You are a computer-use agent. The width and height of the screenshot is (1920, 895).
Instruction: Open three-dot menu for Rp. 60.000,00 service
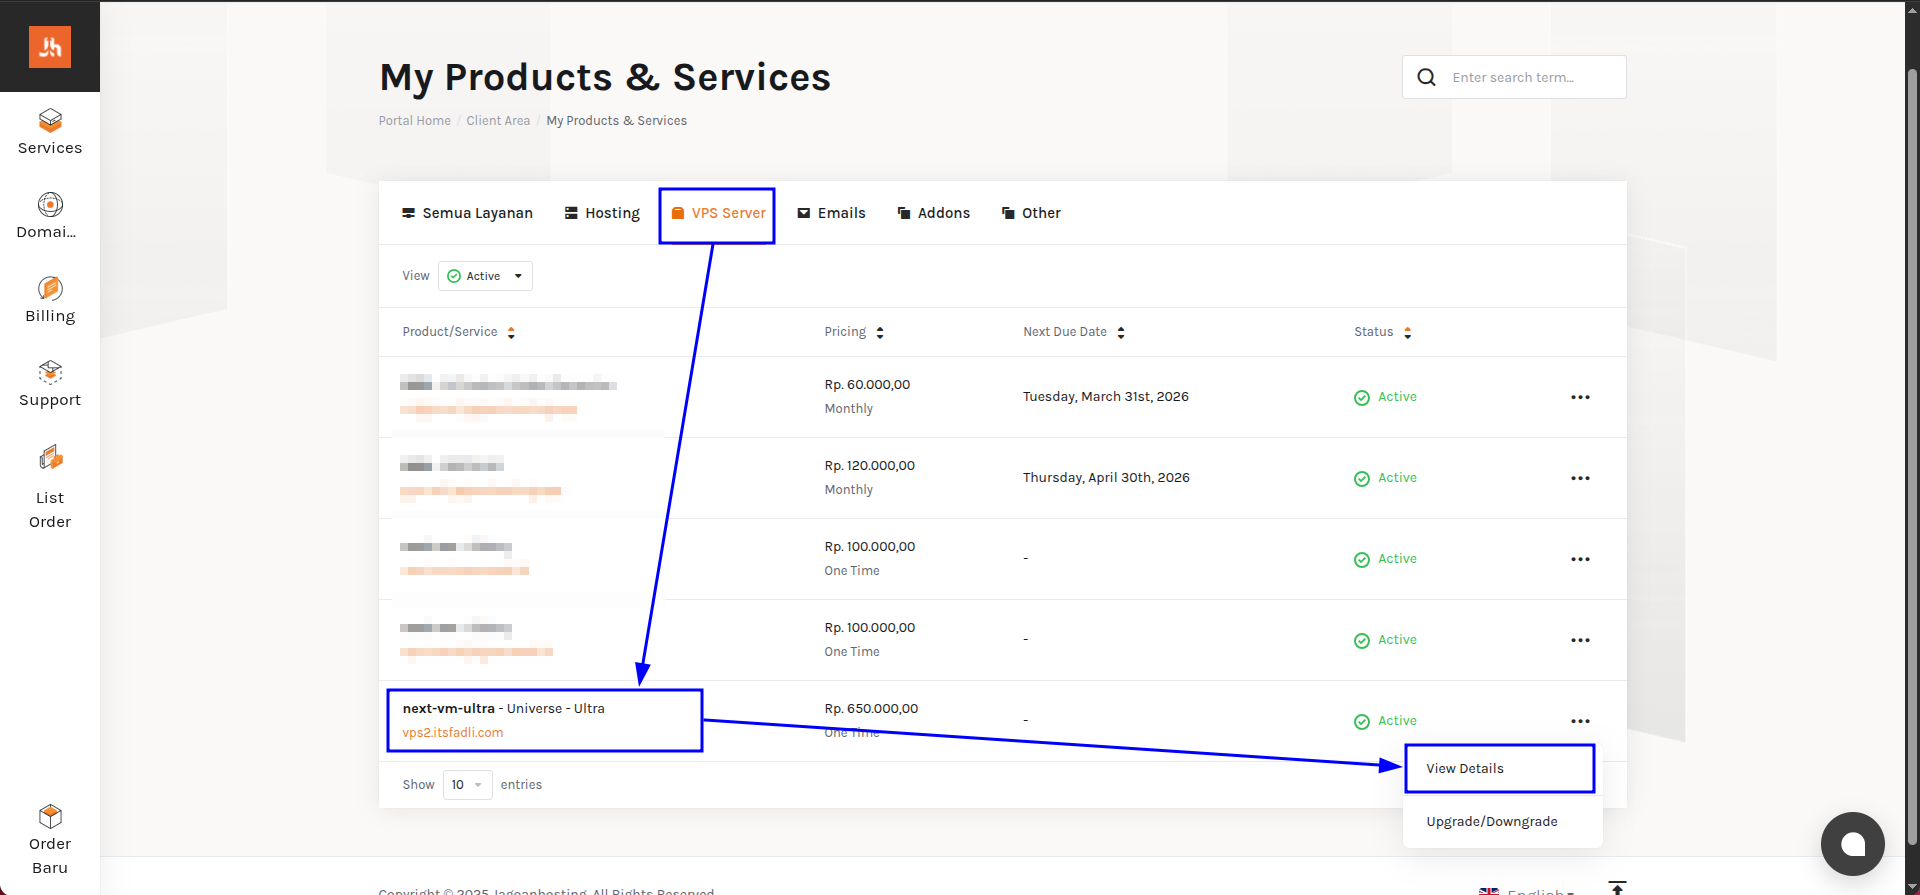click(x=1580, y=397)
